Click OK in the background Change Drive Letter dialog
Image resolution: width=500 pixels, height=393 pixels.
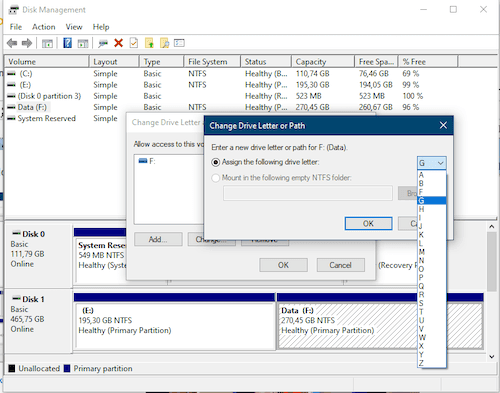point(283,265)
